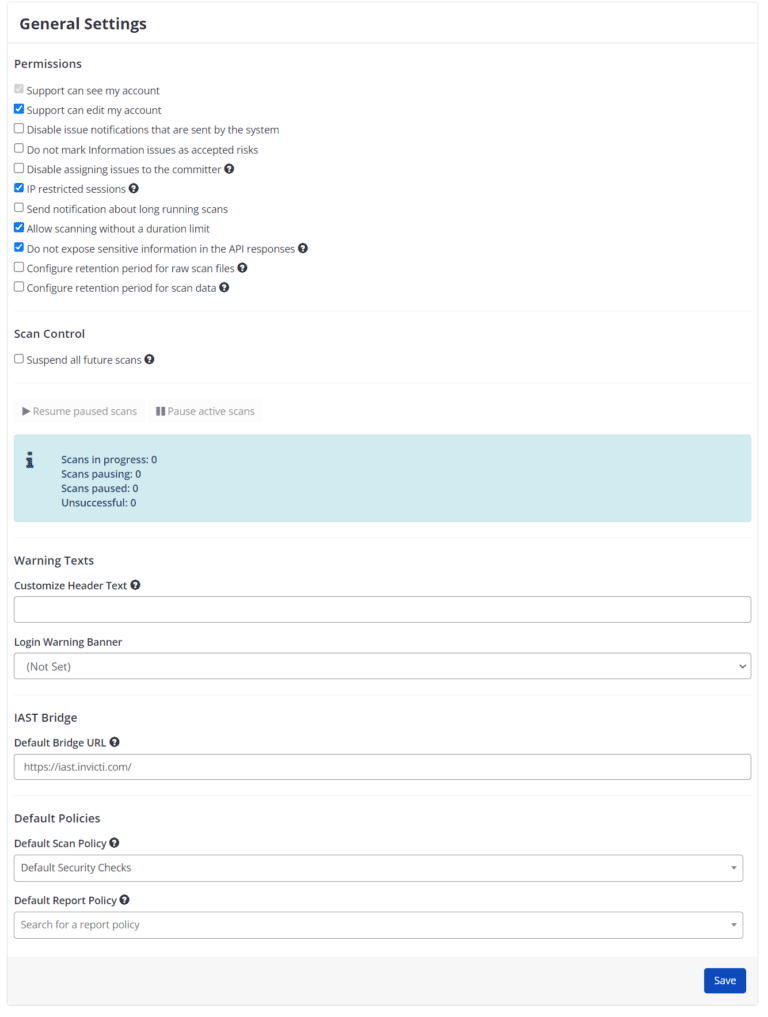Open help for Customize Header Text
Screen dimensions: 768x1017
[135, 585]
